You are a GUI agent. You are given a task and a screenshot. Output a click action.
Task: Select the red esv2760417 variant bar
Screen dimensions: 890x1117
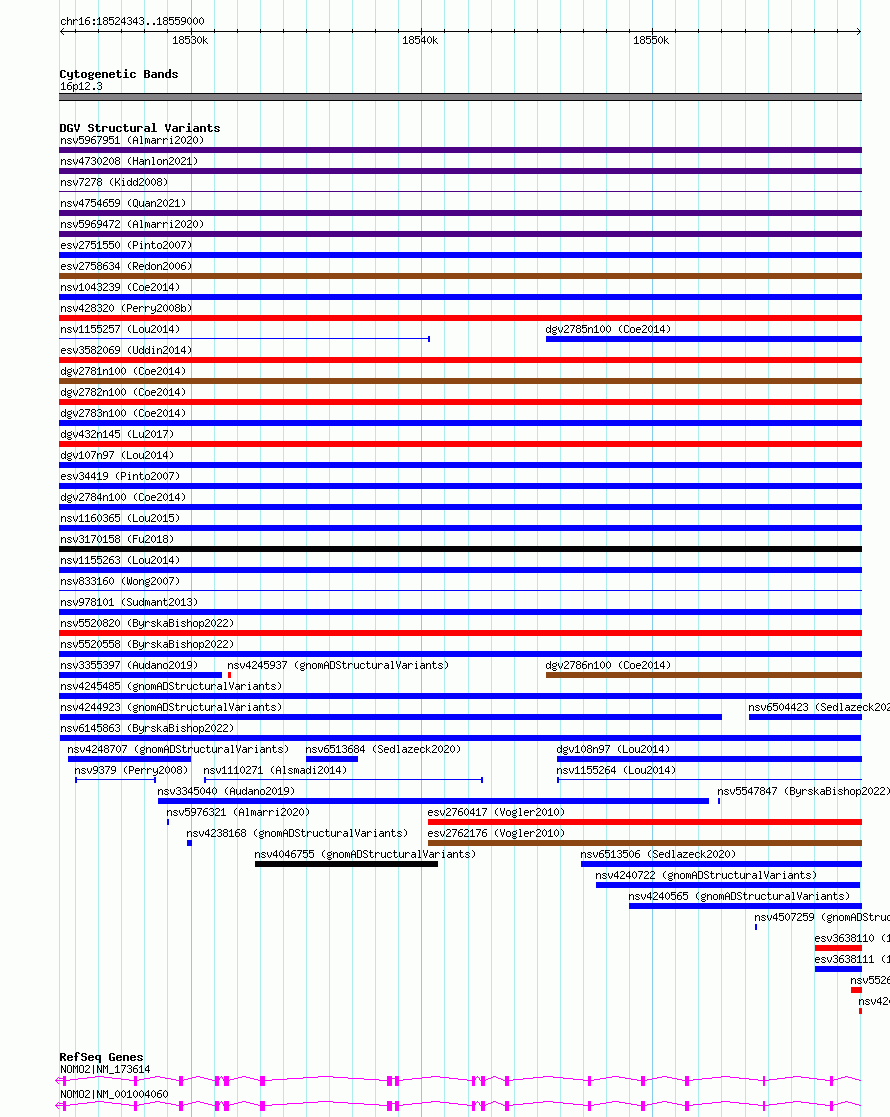pyautogui.click(x=645, y=822)
